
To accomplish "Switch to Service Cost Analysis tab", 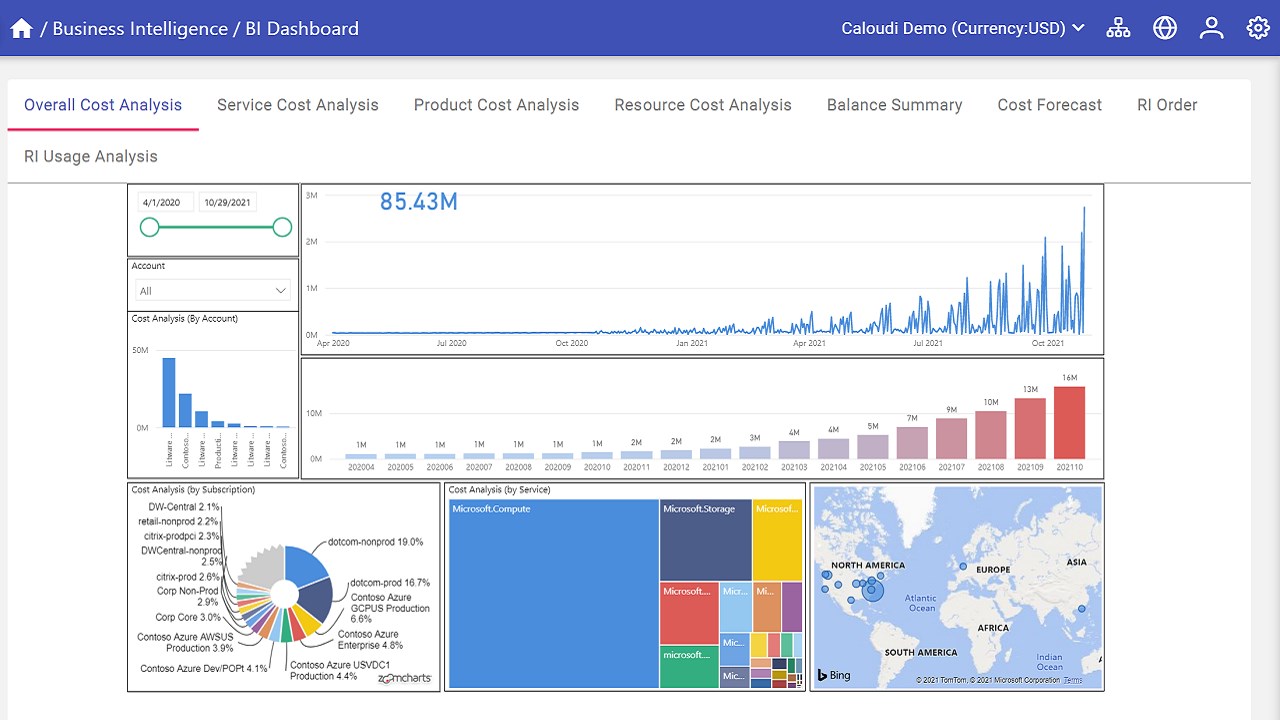I will [x=298, y=105].
